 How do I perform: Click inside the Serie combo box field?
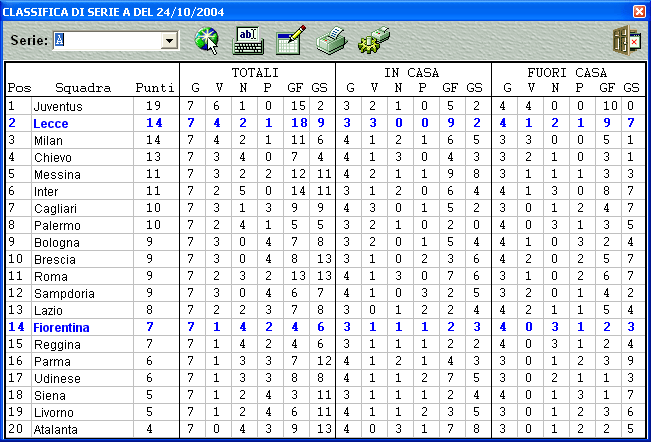point(106,40)
